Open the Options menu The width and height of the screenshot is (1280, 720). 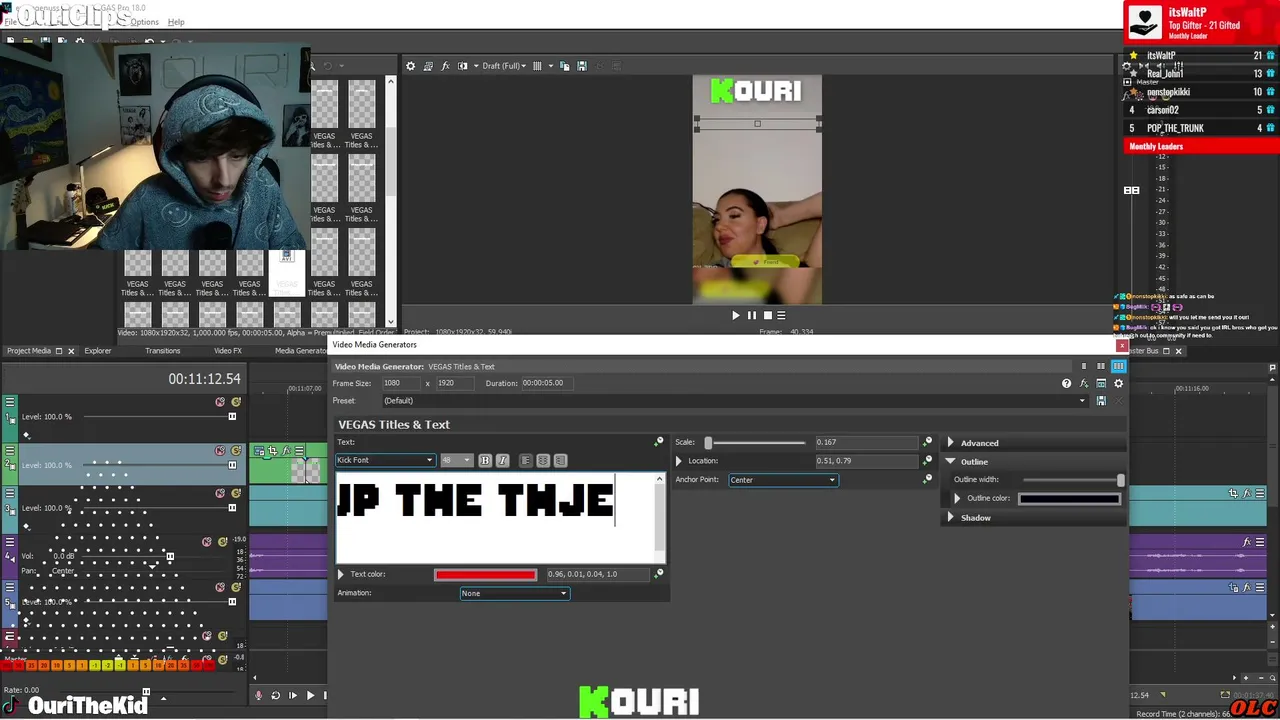coord(144,22)
